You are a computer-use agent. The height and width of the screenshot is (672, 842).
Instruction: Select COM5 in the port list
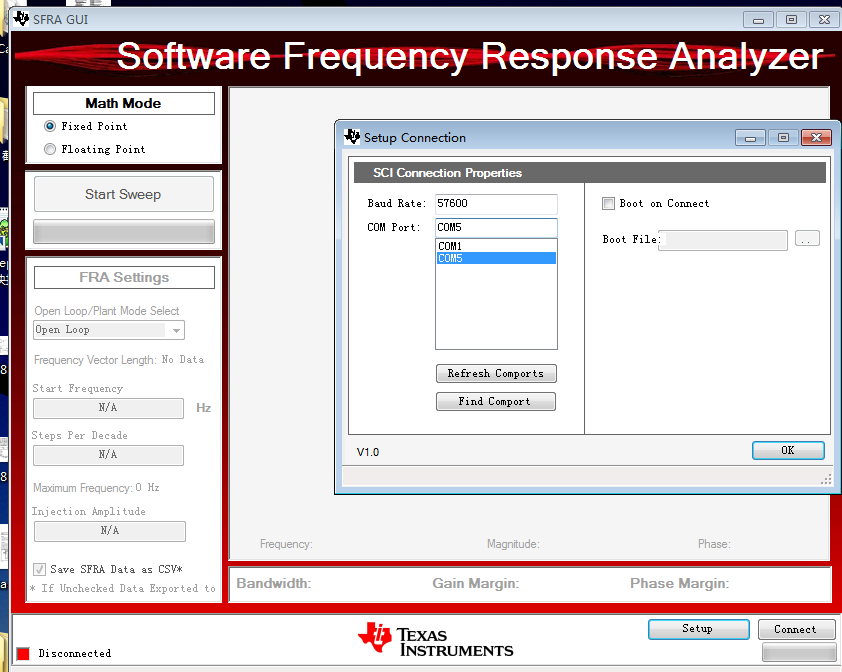[496, 258]
